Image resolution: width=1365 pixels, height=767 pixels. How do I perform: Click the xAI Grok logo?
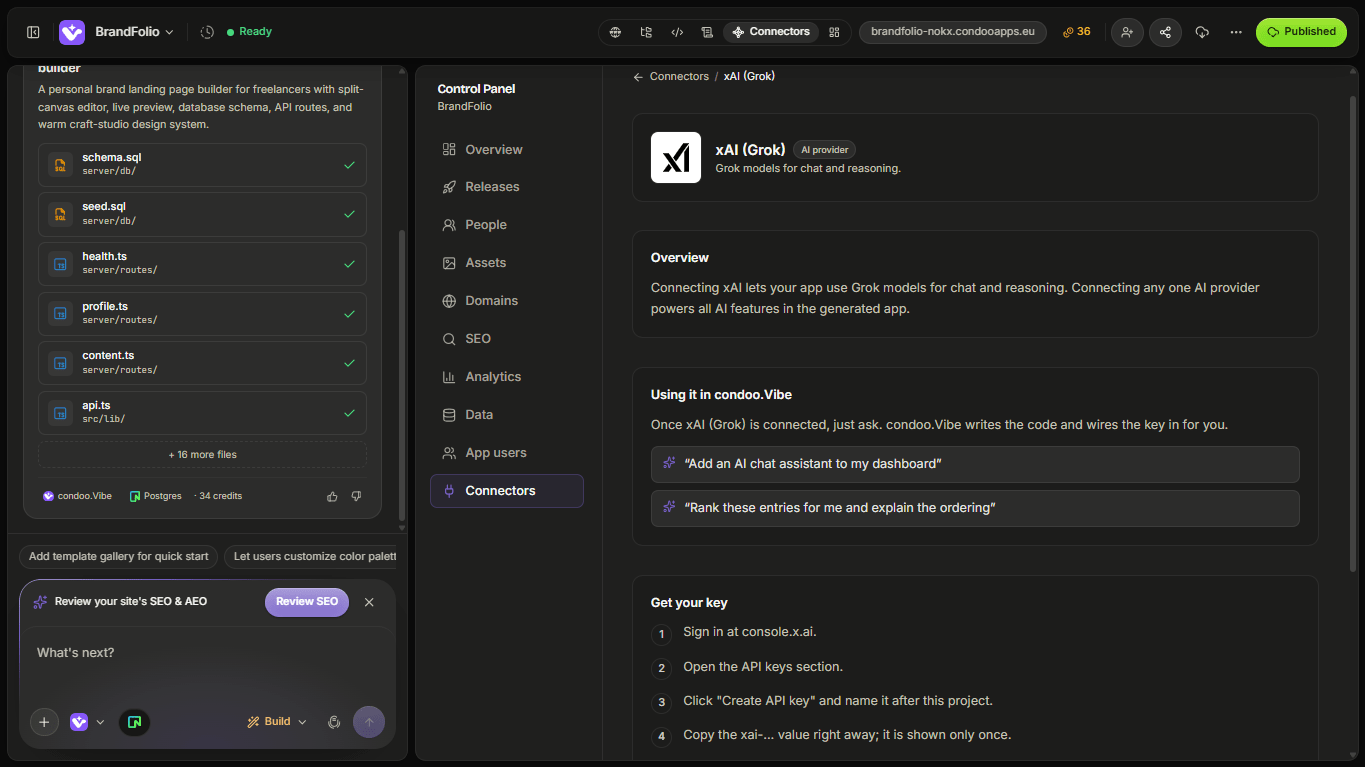pos(676,158)
